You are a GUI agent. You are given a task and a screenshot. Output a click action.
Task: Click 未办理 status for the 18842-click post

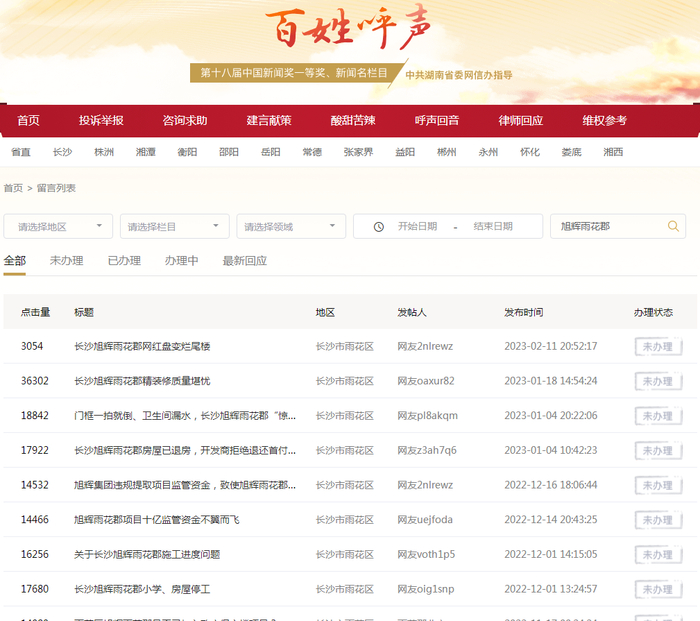click(x=658, y=416)
